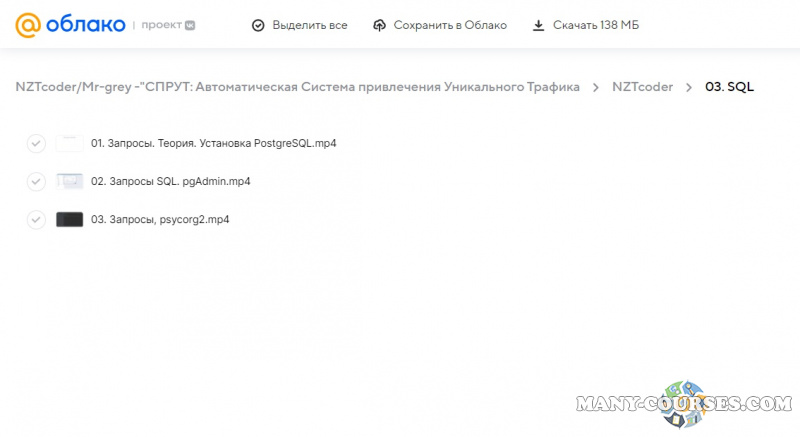The height and width of the screenshot is (437, 800).
Task: Click the chevron before 03. SQL
Action: tap(689, 87)
